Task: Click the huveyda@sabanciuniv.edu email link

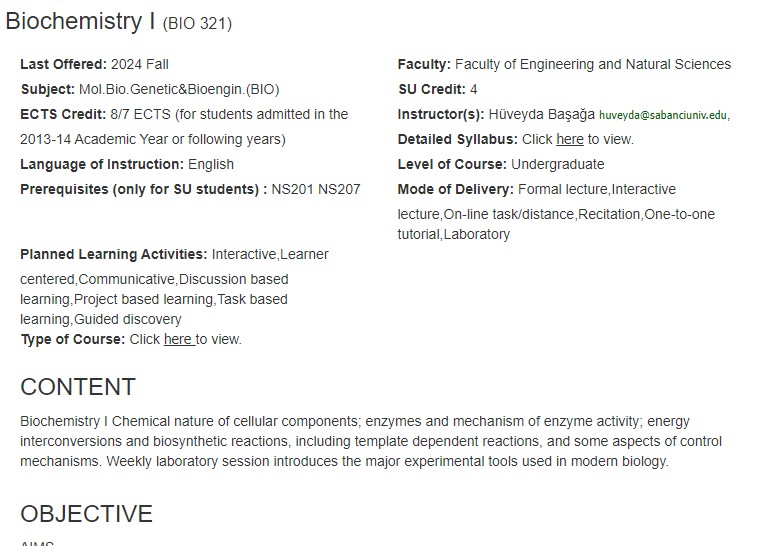Action: pyautogui.click(x=663, y=115)
